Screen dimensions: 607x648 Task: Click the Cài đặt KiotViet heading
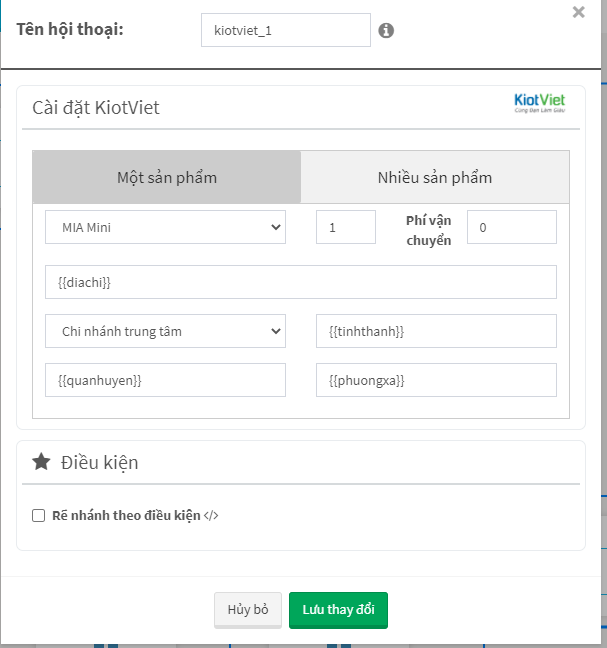(x=96, y=107)
